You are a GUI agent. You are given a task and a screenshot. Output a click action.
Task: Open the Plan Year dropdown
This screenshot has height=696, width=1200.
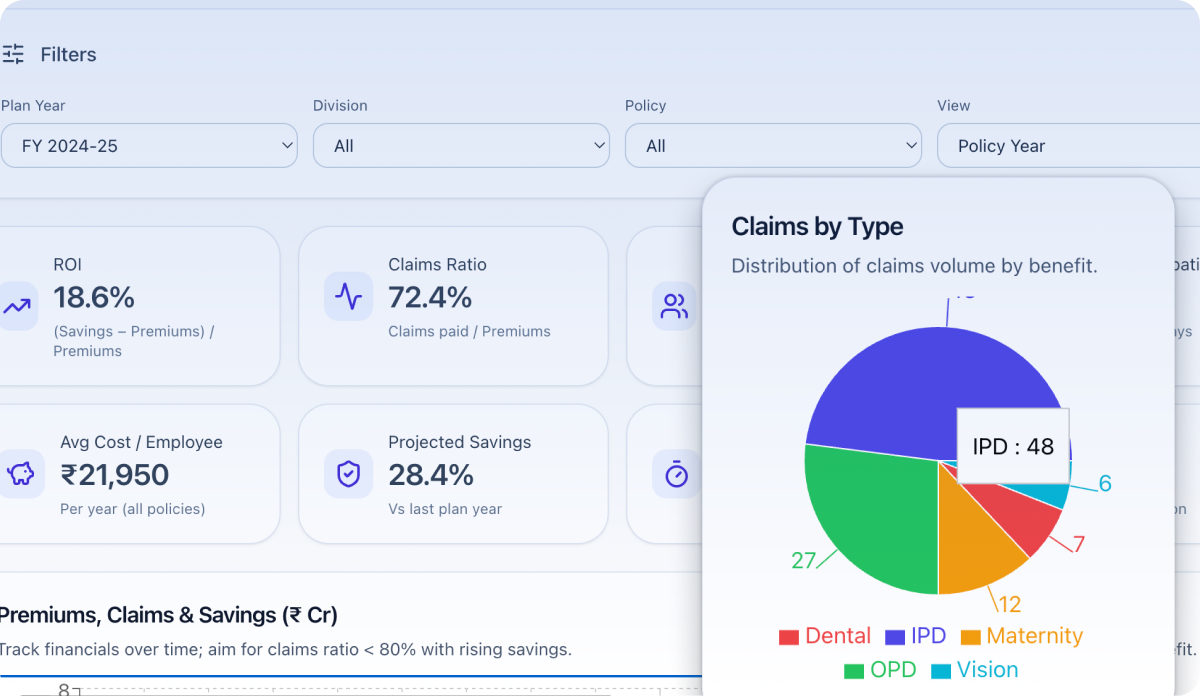(149, 146)
